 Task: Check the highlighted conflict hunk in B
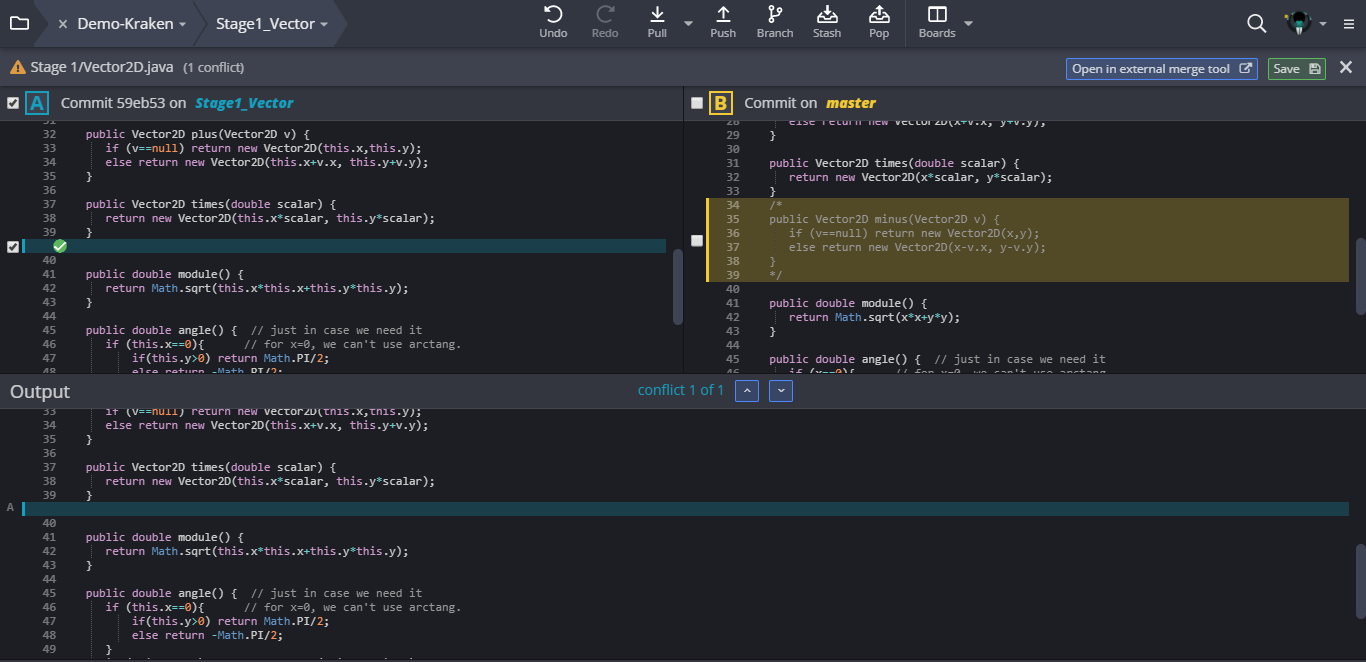697,241
